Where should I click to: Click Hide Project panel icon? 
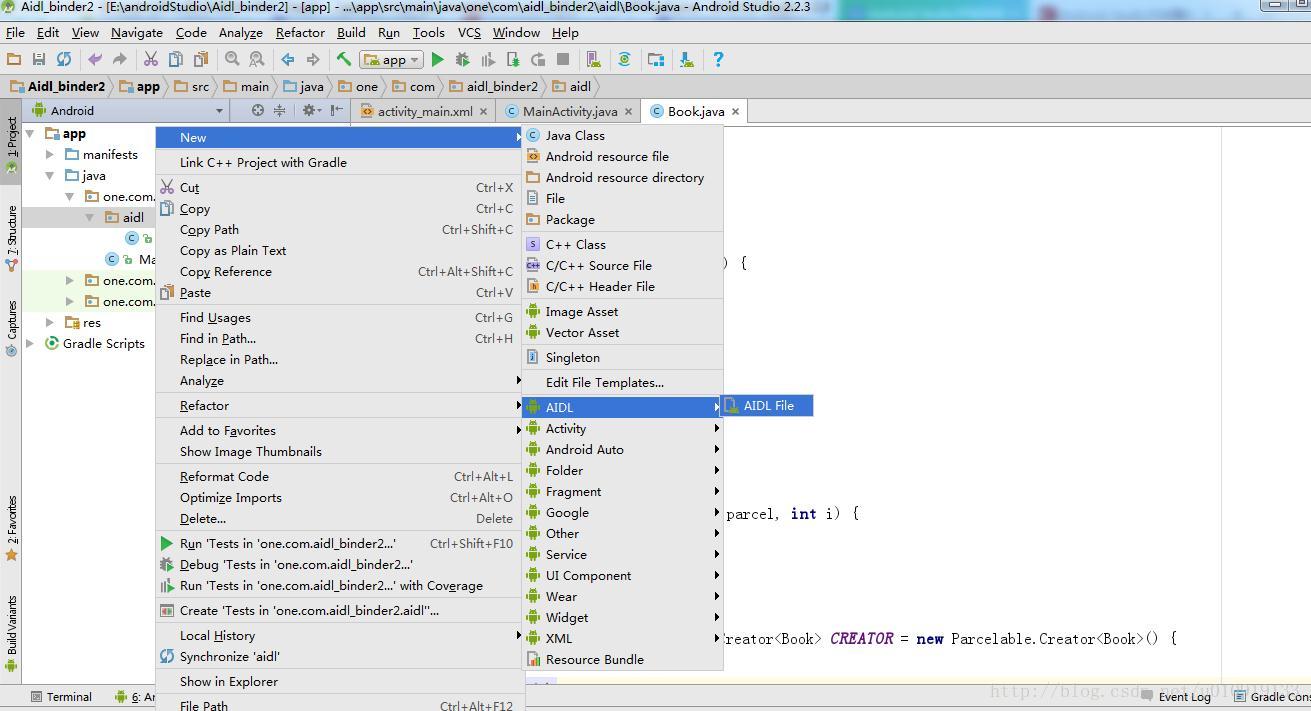[337, 111]
